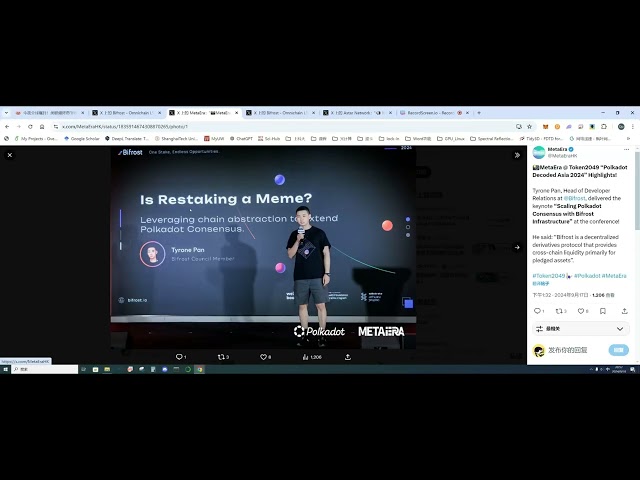Open the Sci-Hub bookmark
Image resolution: width=640 pixels, height=480 pixels.
pyautogui.click(x=269, y=139)
